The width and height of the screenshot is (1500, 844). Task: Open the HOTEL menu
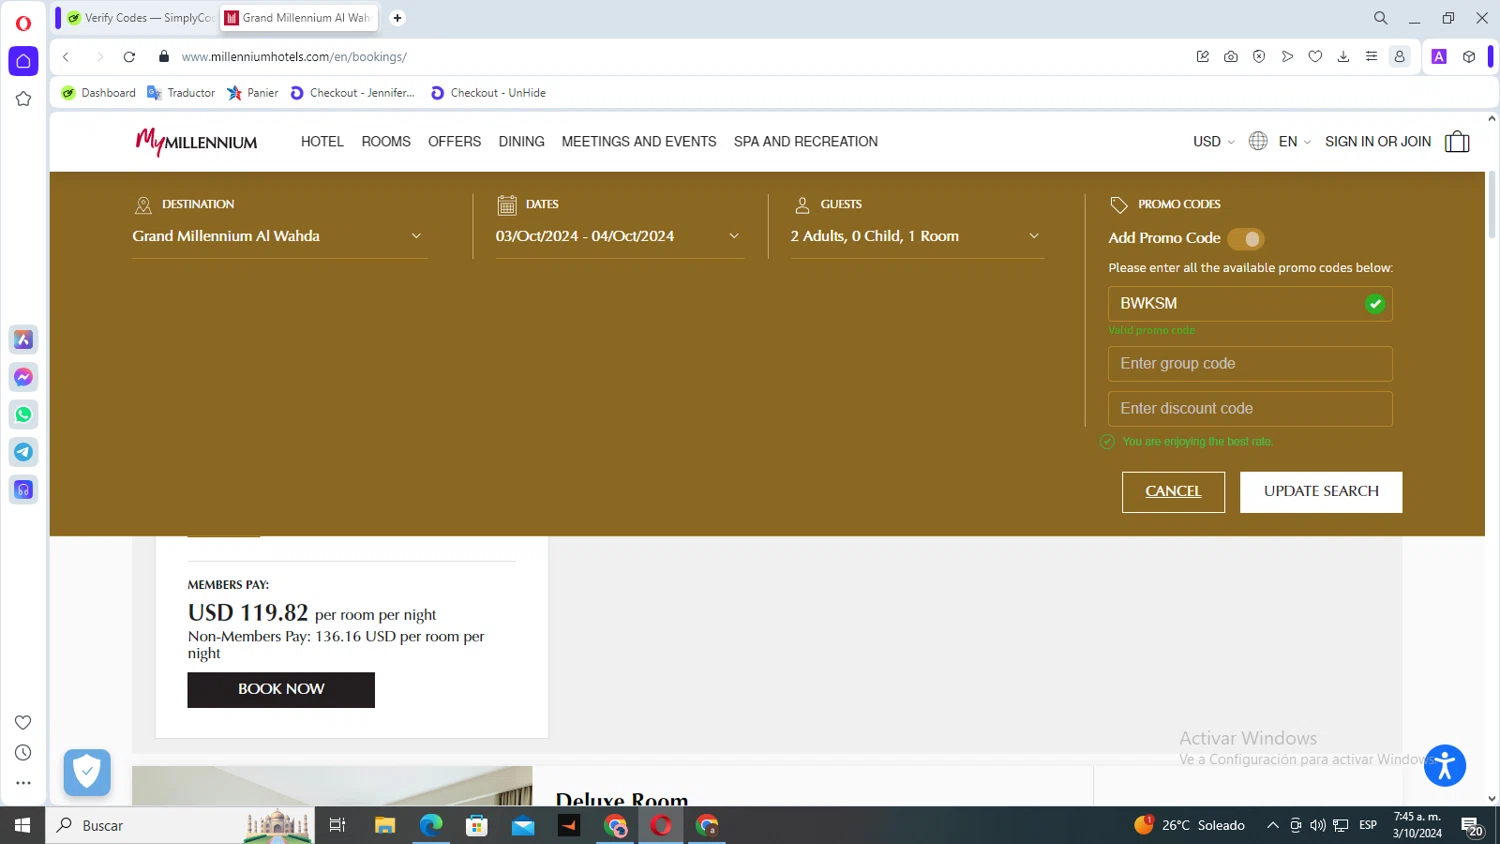[322, 142]
